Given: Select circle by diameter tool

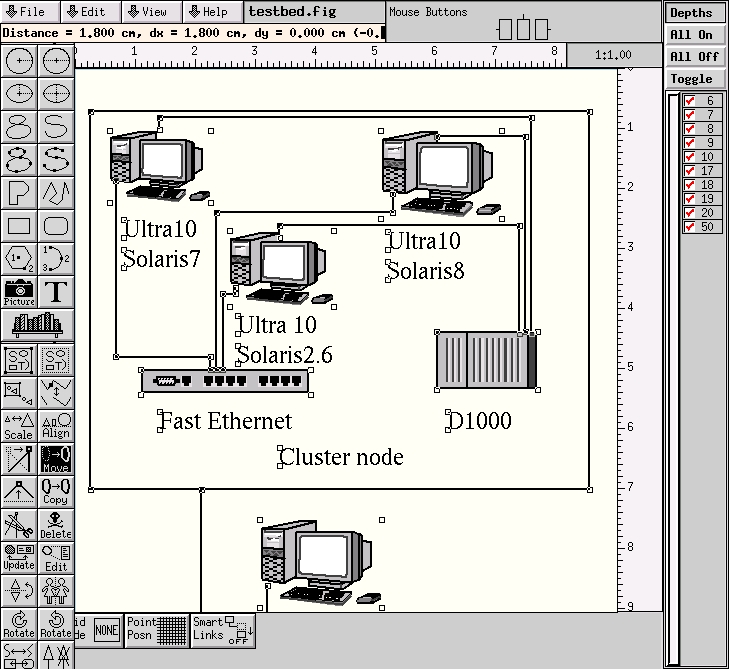Looking at the screenshot, I should click(x=56, y=61).
